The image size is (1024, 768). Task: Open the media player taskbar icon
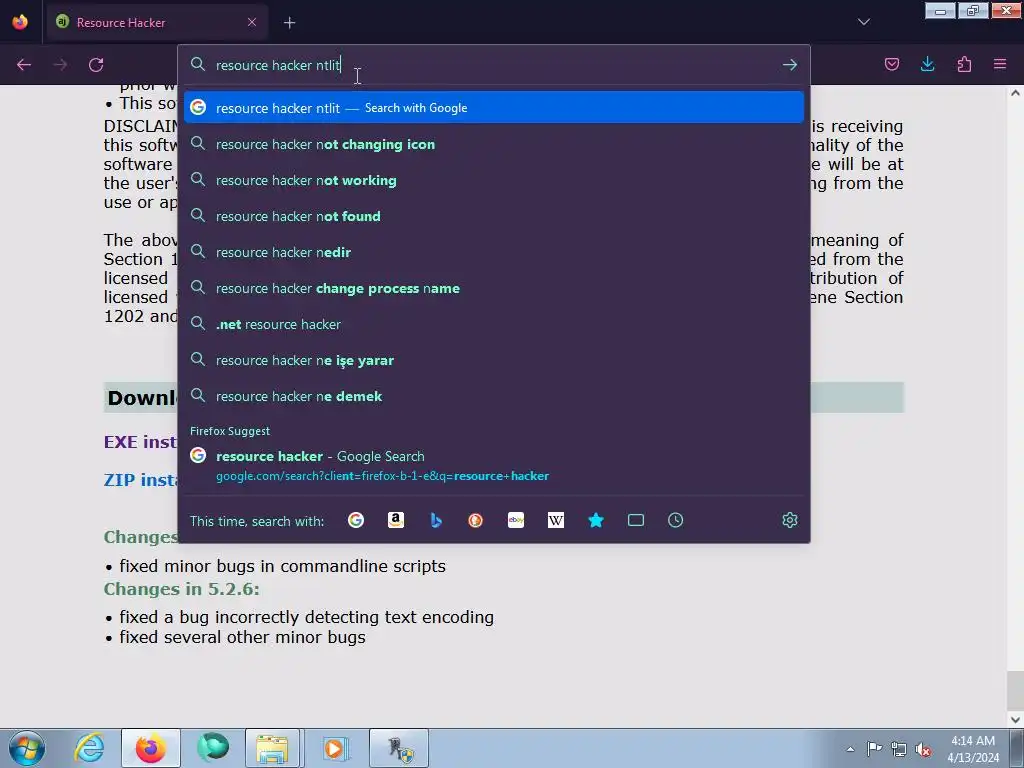335,748
